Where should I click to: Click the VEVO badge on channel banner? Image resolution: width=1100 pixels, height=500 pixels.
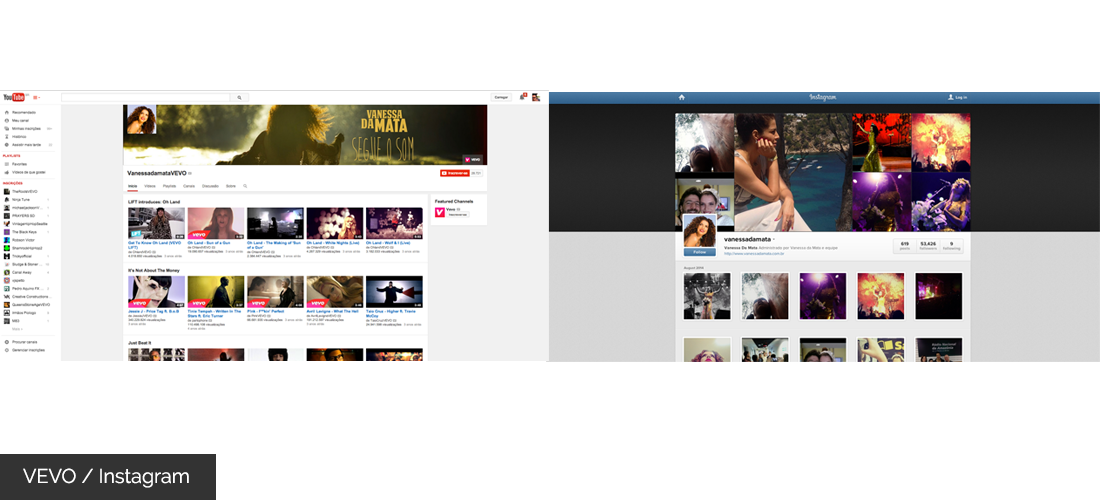point(472,160)
